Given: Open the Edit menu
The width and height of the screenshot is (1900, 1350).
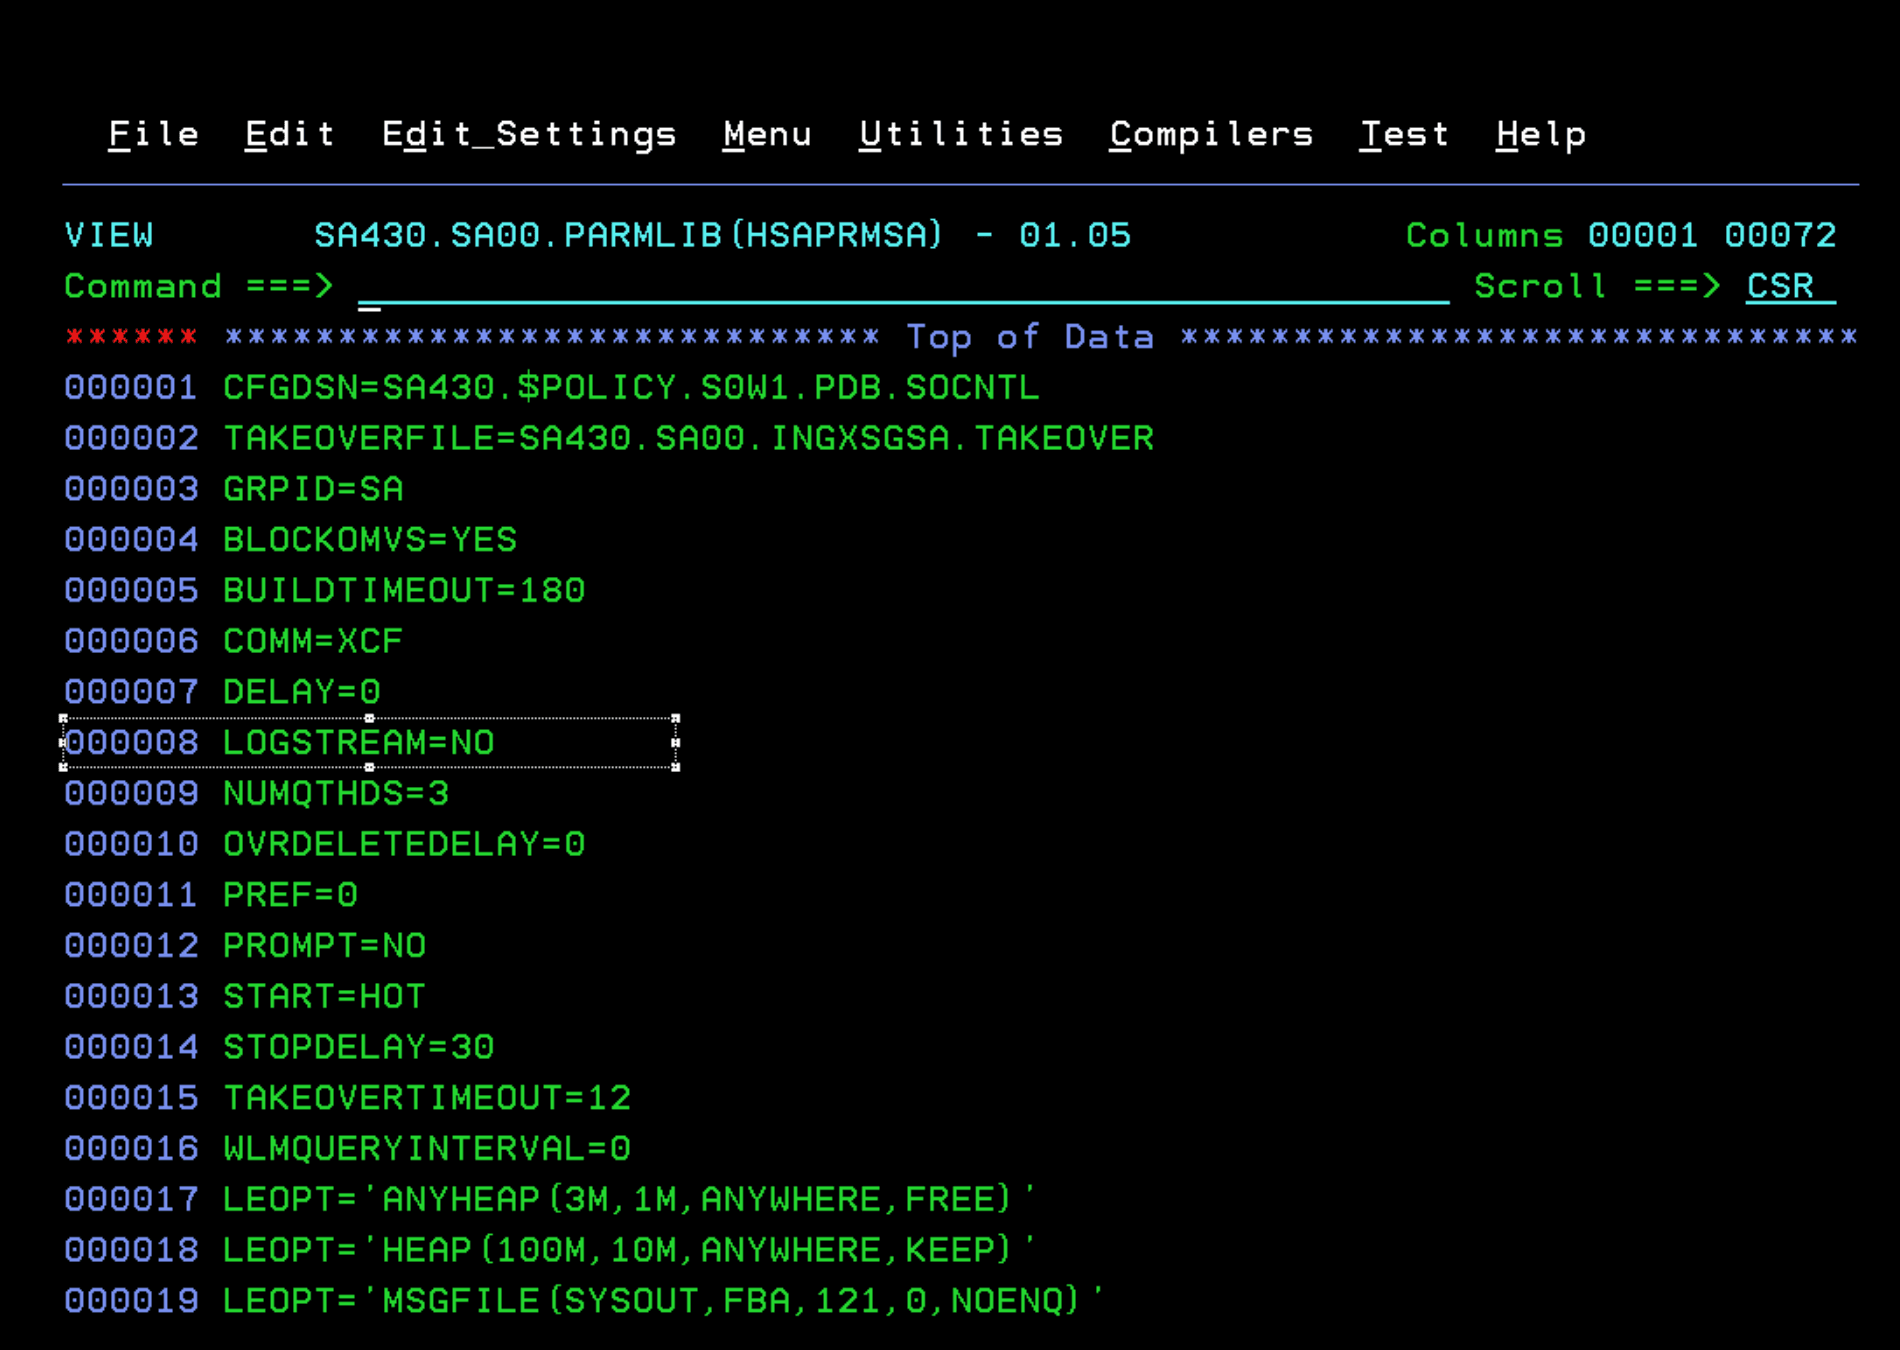Looking at the screenshot, I should [289, 133].
